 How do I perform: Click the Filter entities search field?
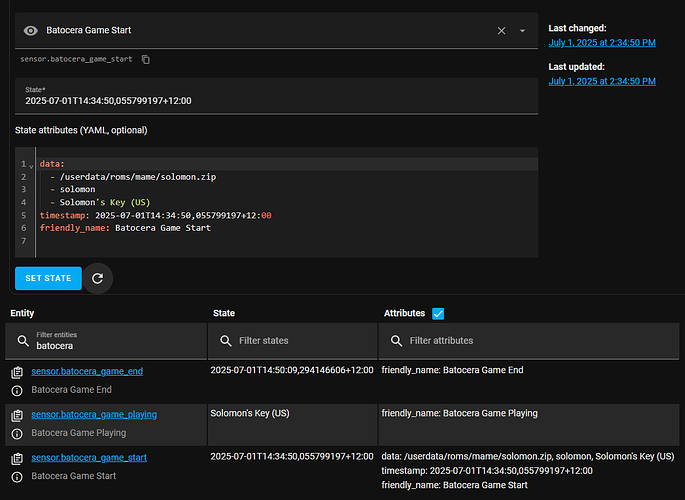(106, 341)
